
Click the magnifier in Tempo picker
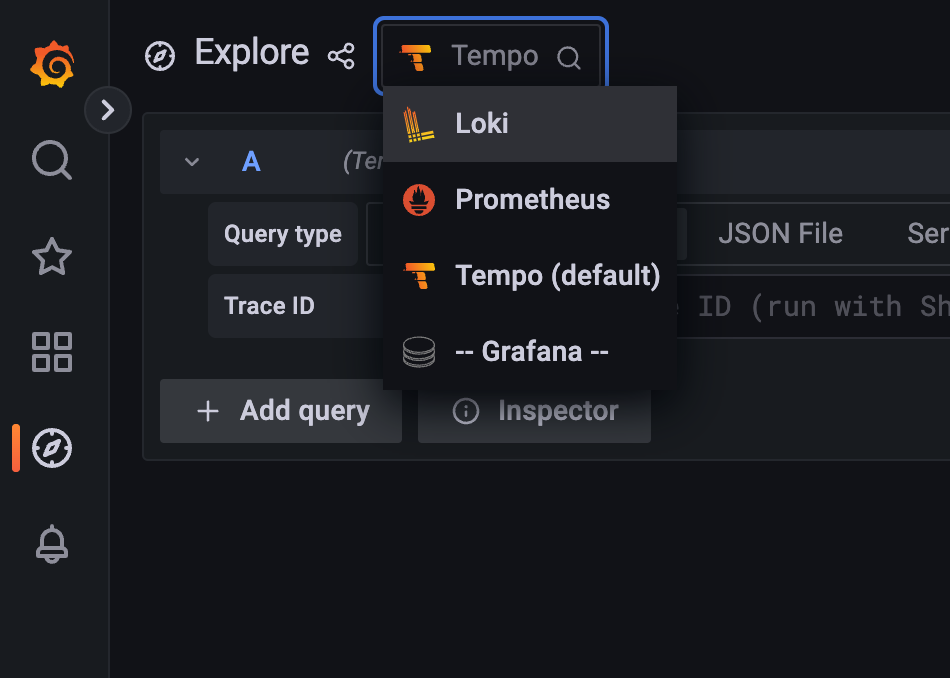pos(569,58)
